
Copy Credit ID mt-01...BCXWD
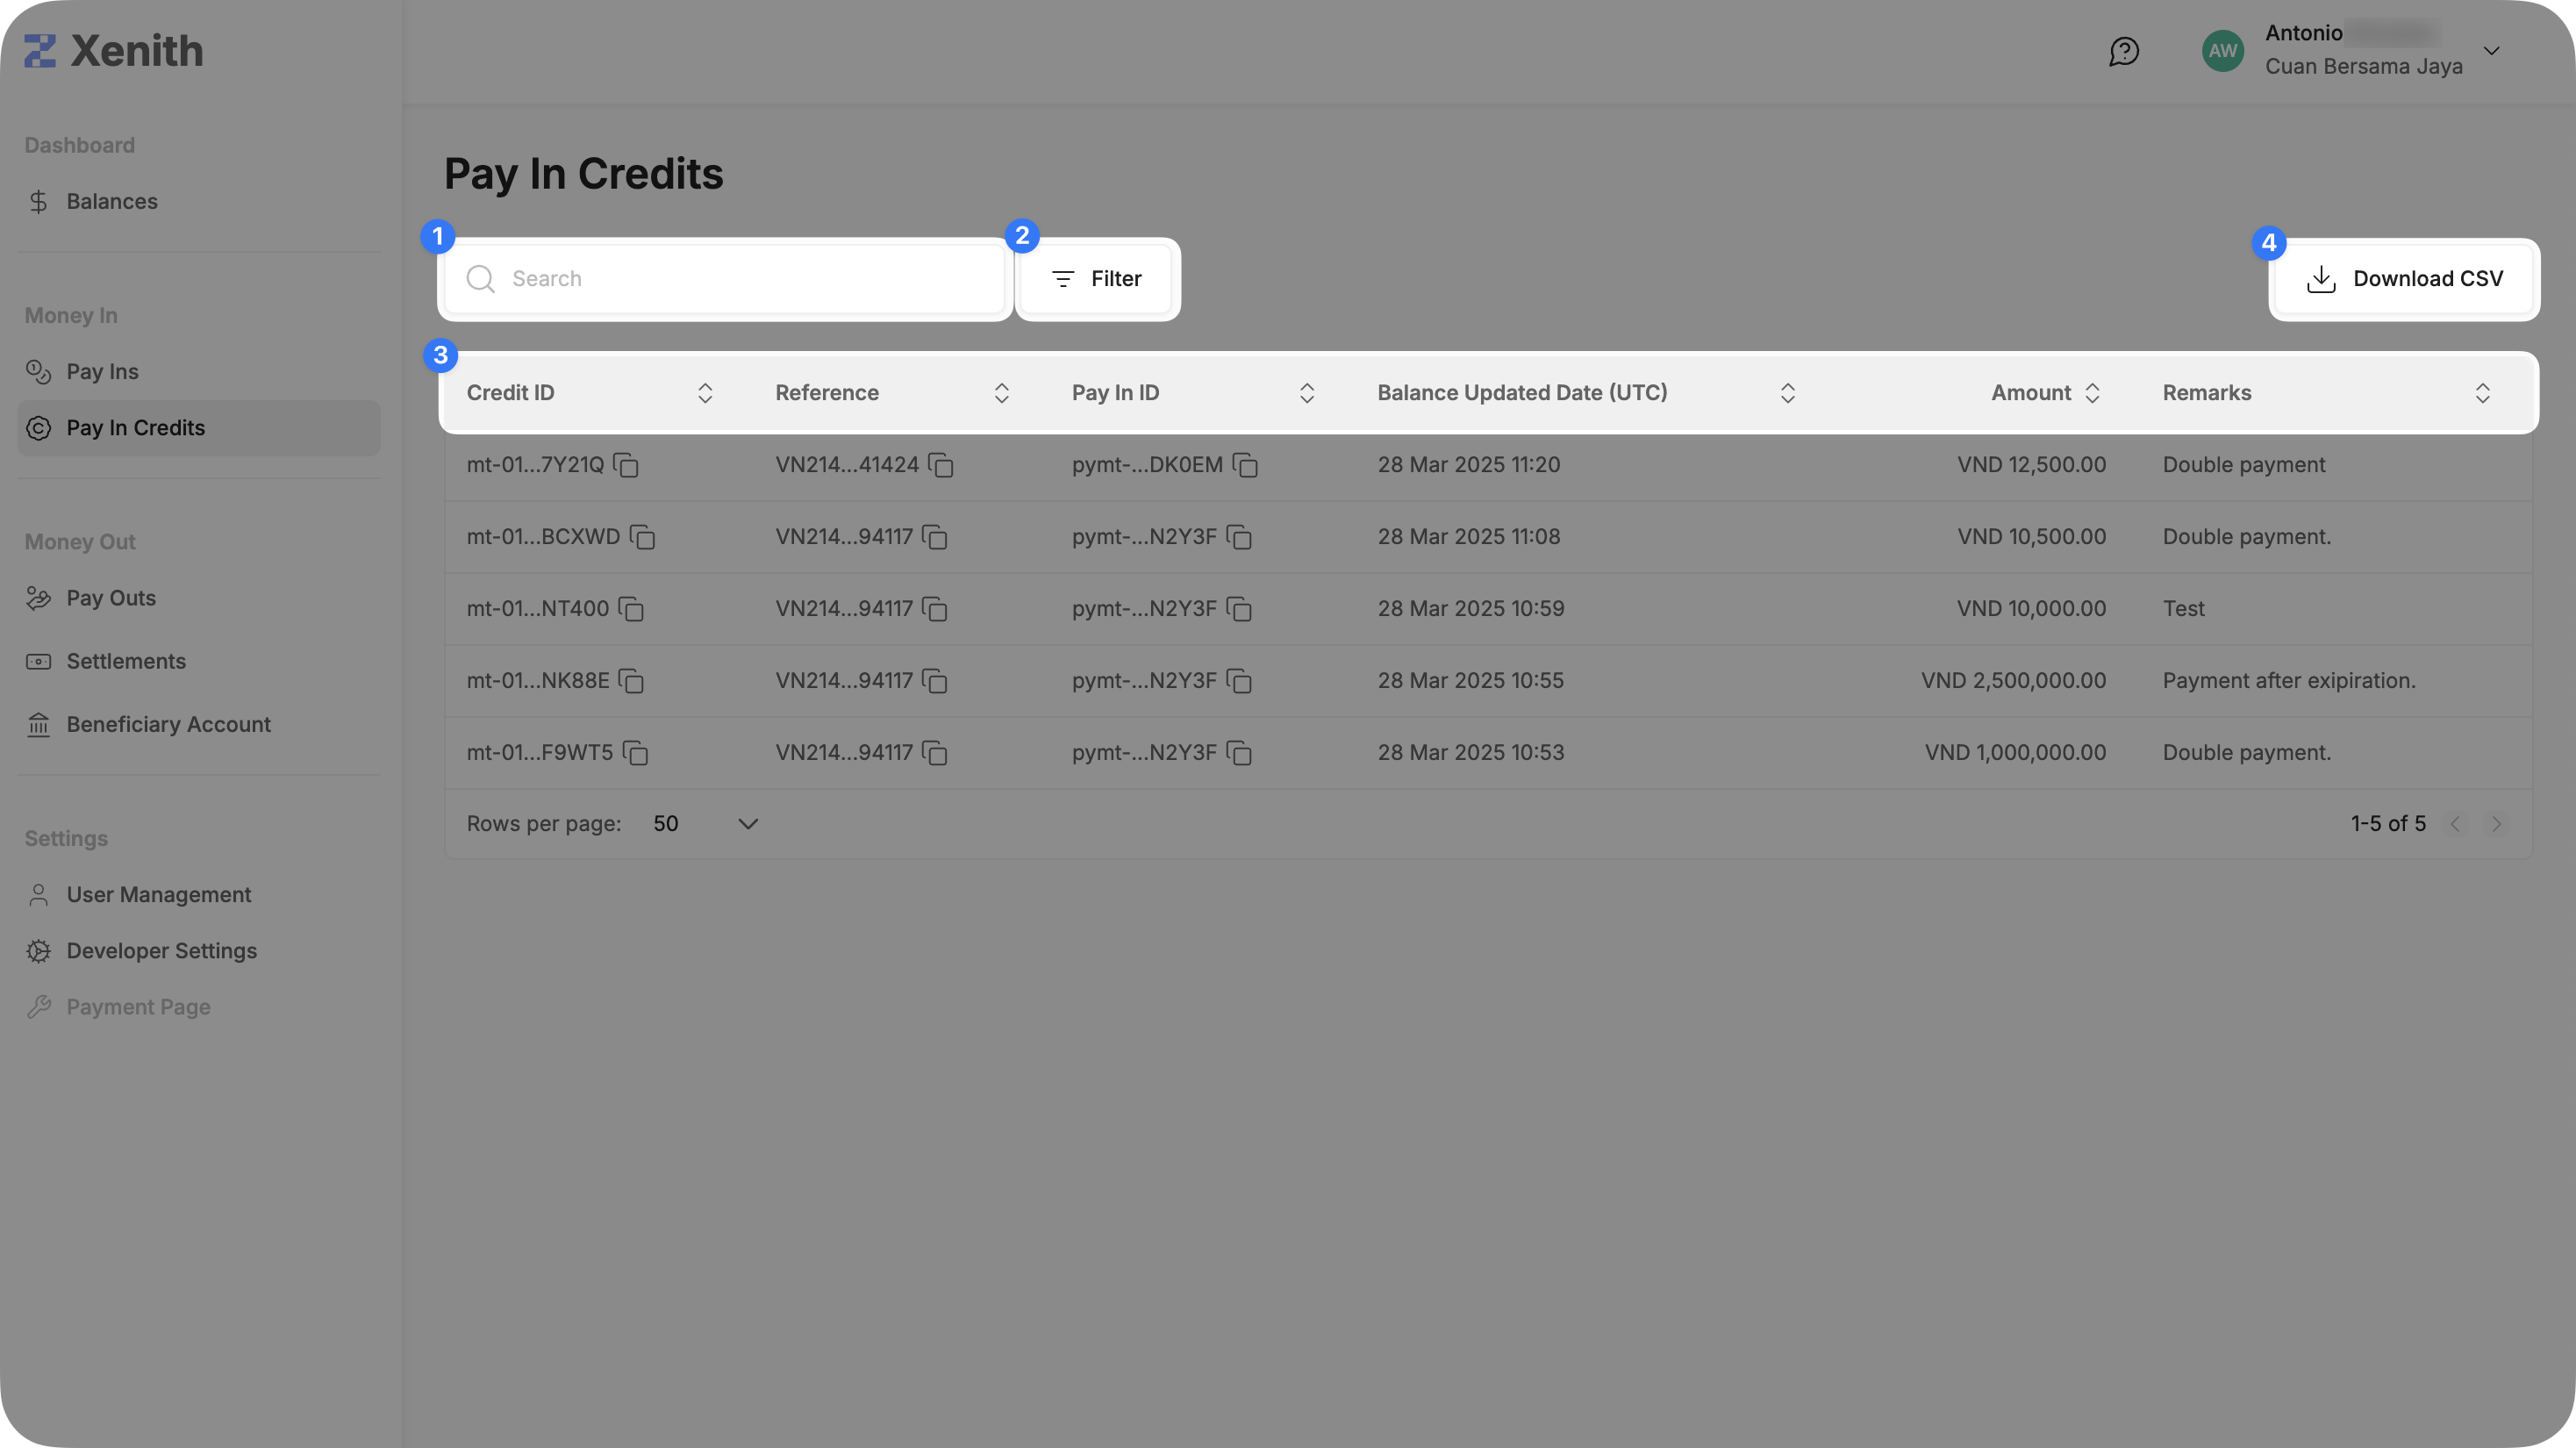(x=642, y=537)
